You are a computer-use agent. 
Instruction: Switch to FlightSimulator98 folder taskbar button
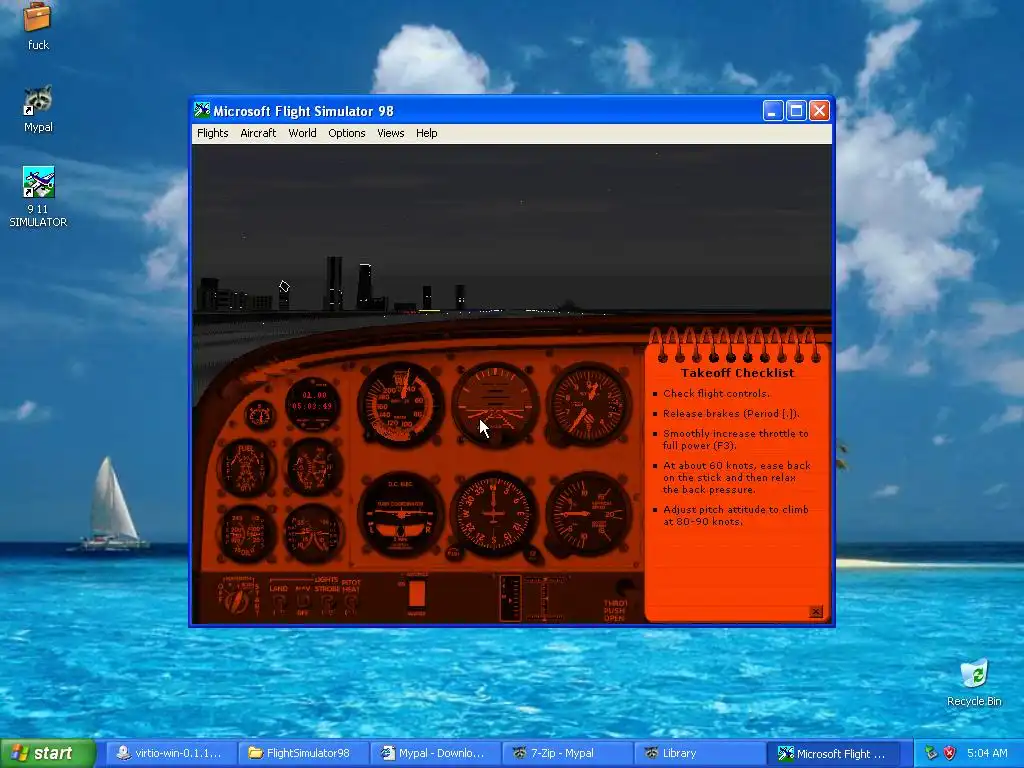pyautogui.click(x=303, y=754)
